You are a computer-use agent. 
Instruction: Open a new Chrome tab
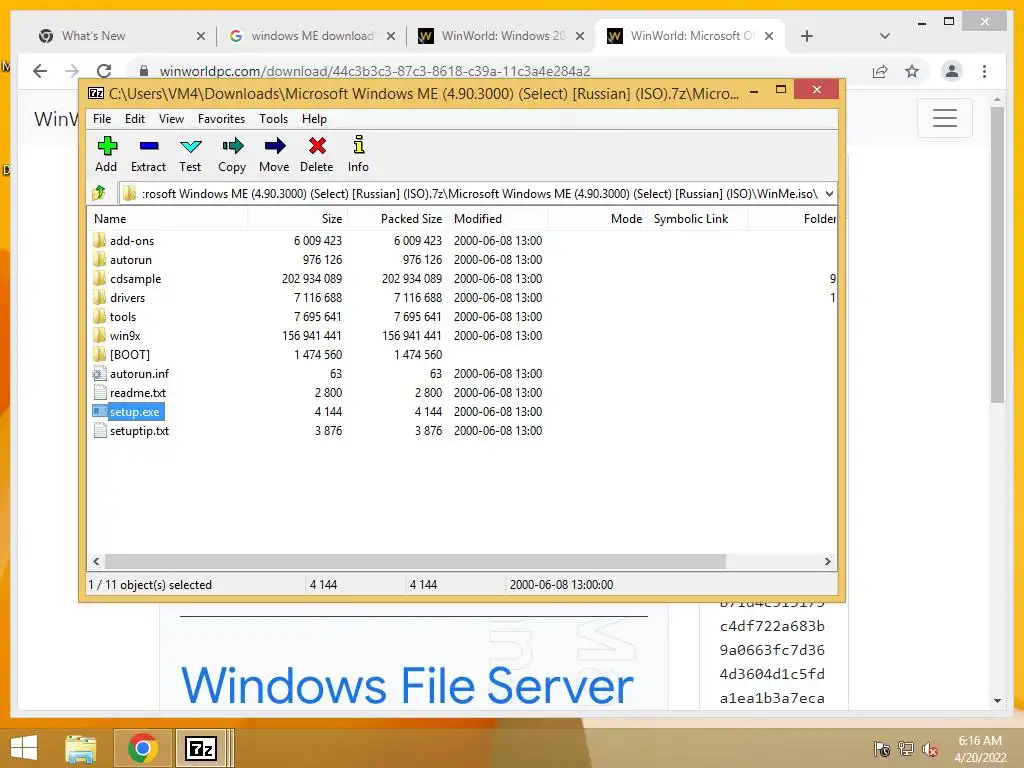pos(807,36)
